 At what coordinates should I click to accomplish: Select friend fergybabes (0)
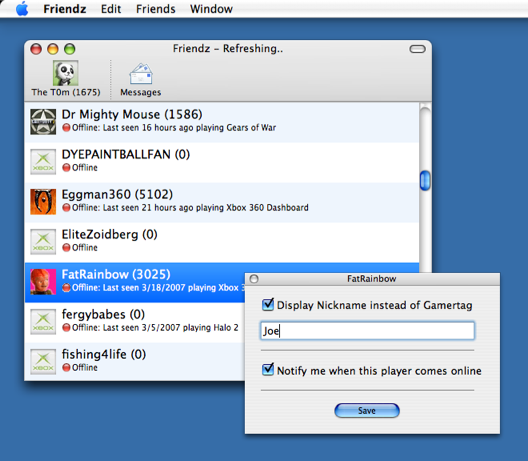click(135, 322)
